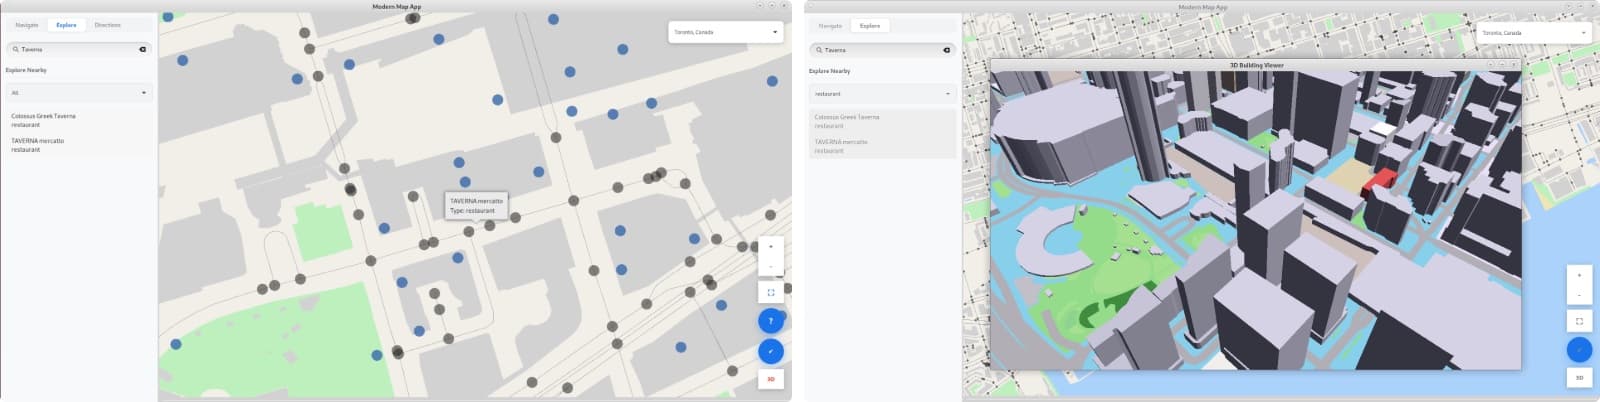
Task: Open help with the blue question mark button
Action: point(770,321)
